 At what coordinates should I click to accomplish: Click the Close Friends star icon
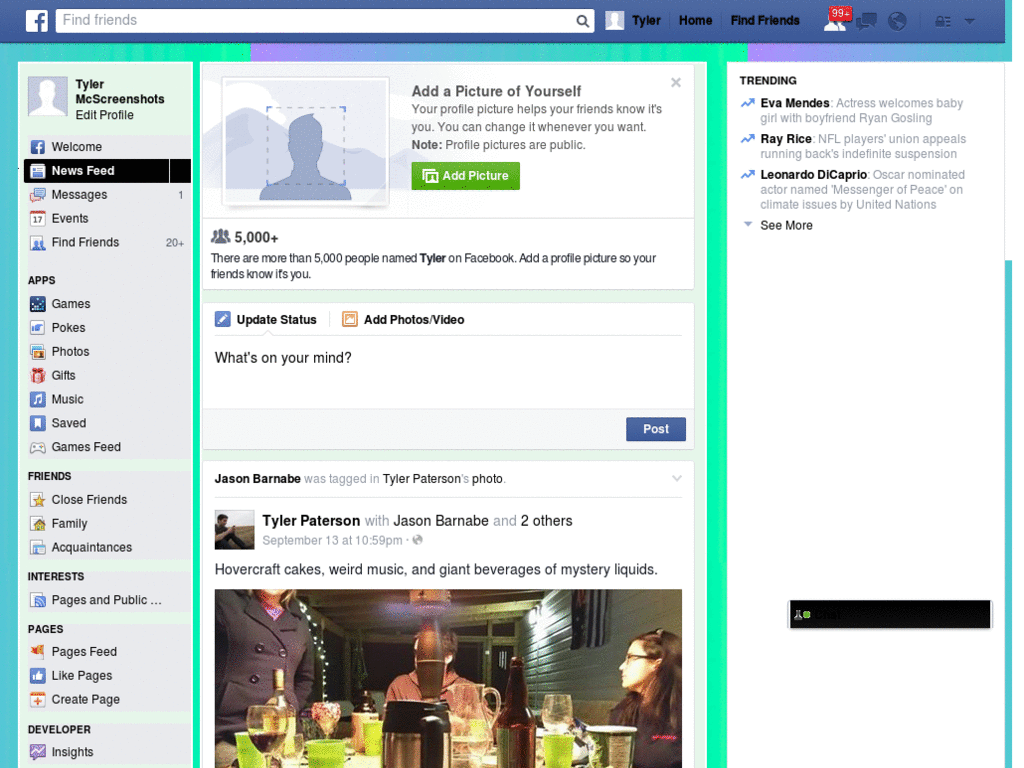click(38, 500)
